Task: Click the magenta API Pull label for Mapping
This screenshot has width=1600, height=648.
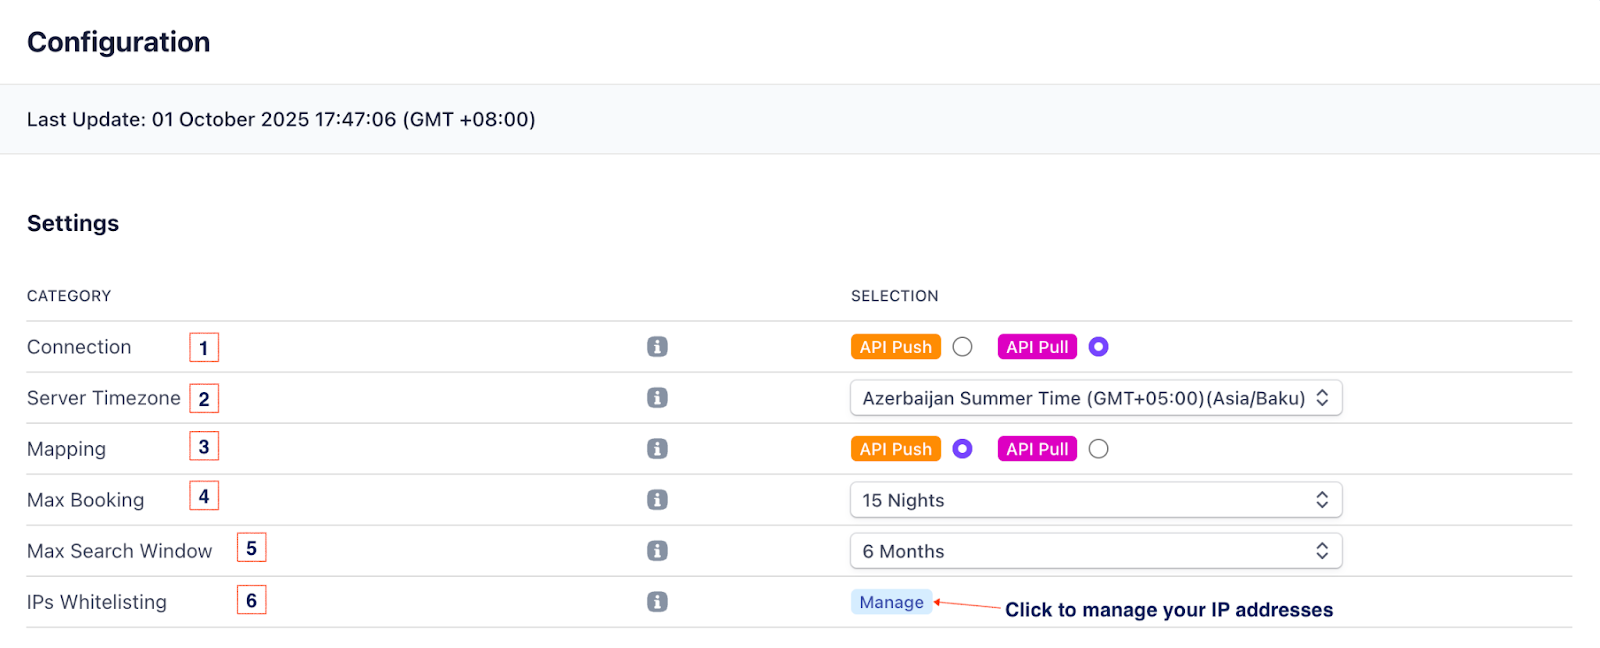Action: coord(1037,449)
